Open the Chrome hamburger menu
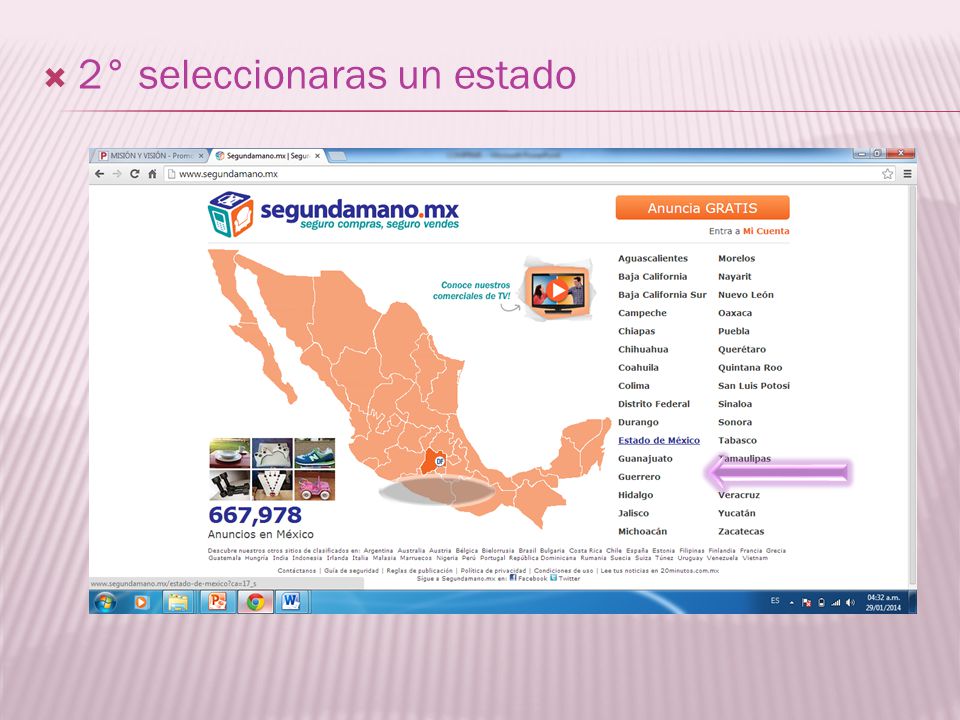960x720 pixels. [907, 174]
